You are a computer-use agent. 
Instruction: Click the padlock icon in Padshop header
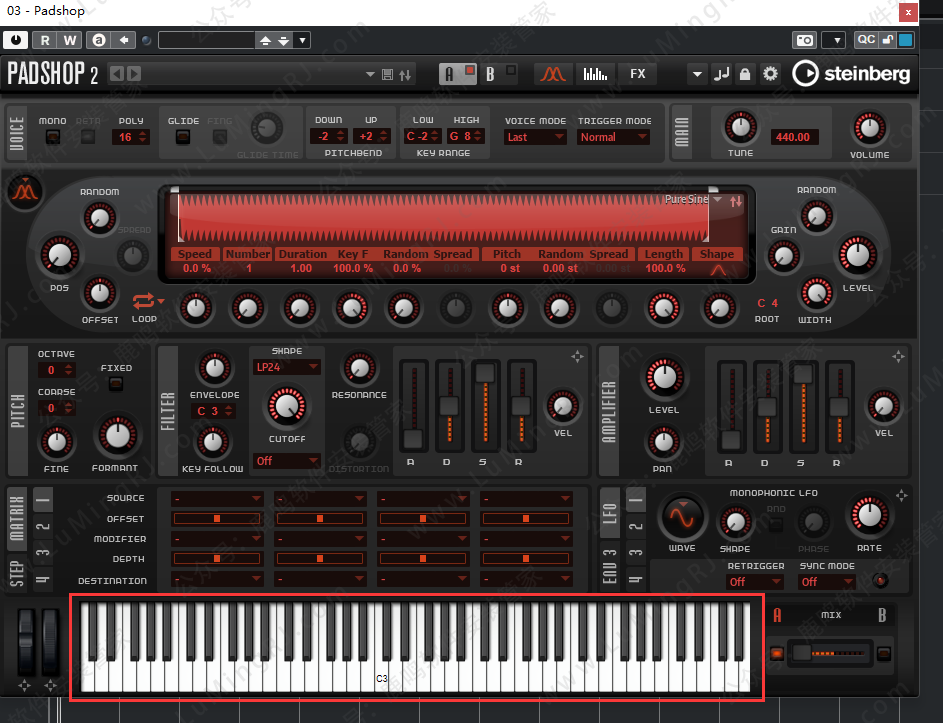coord(745,74)
